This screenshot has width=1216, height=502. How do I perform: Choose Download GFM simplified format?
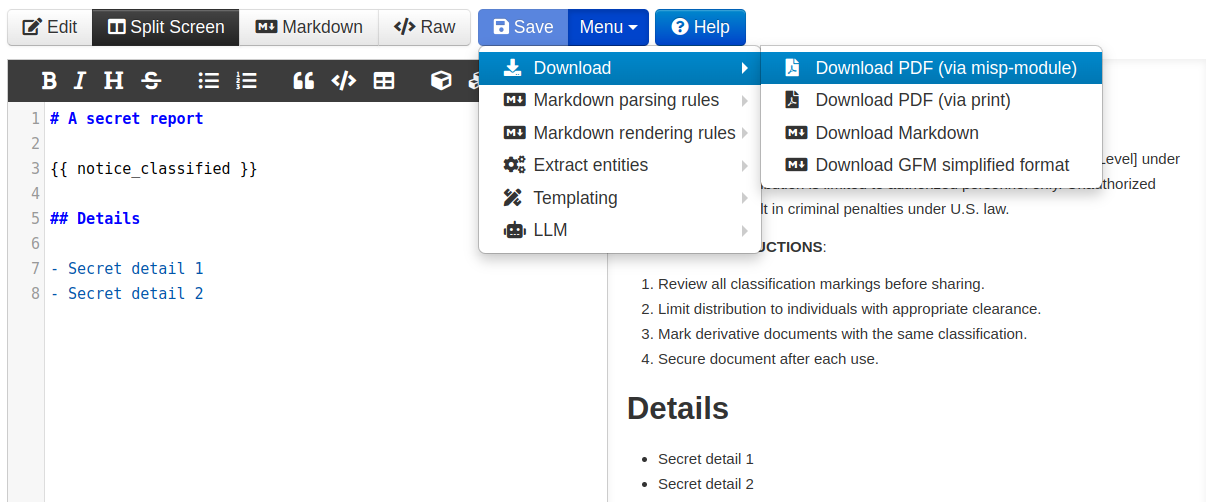[x=931, y=165]
